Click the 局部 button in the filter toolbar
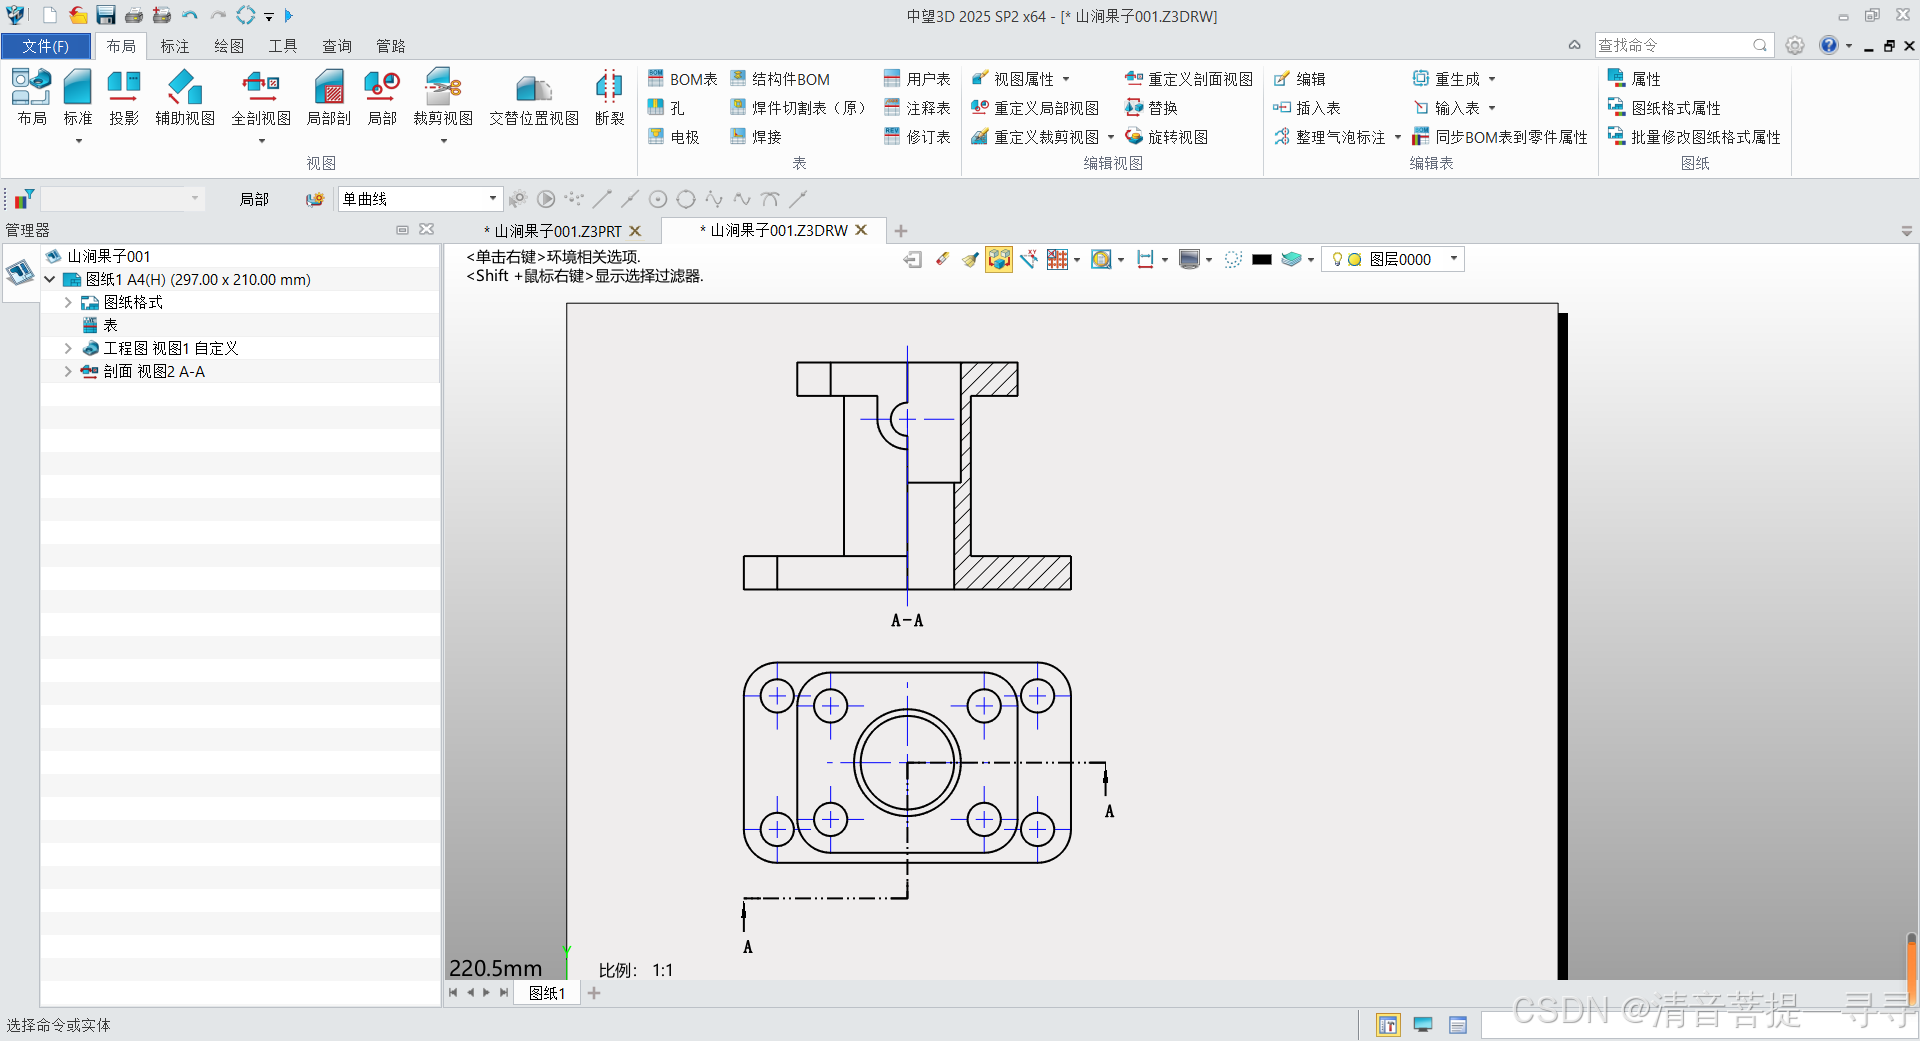Screen dimensions: 1920x1042 (254, 199)
